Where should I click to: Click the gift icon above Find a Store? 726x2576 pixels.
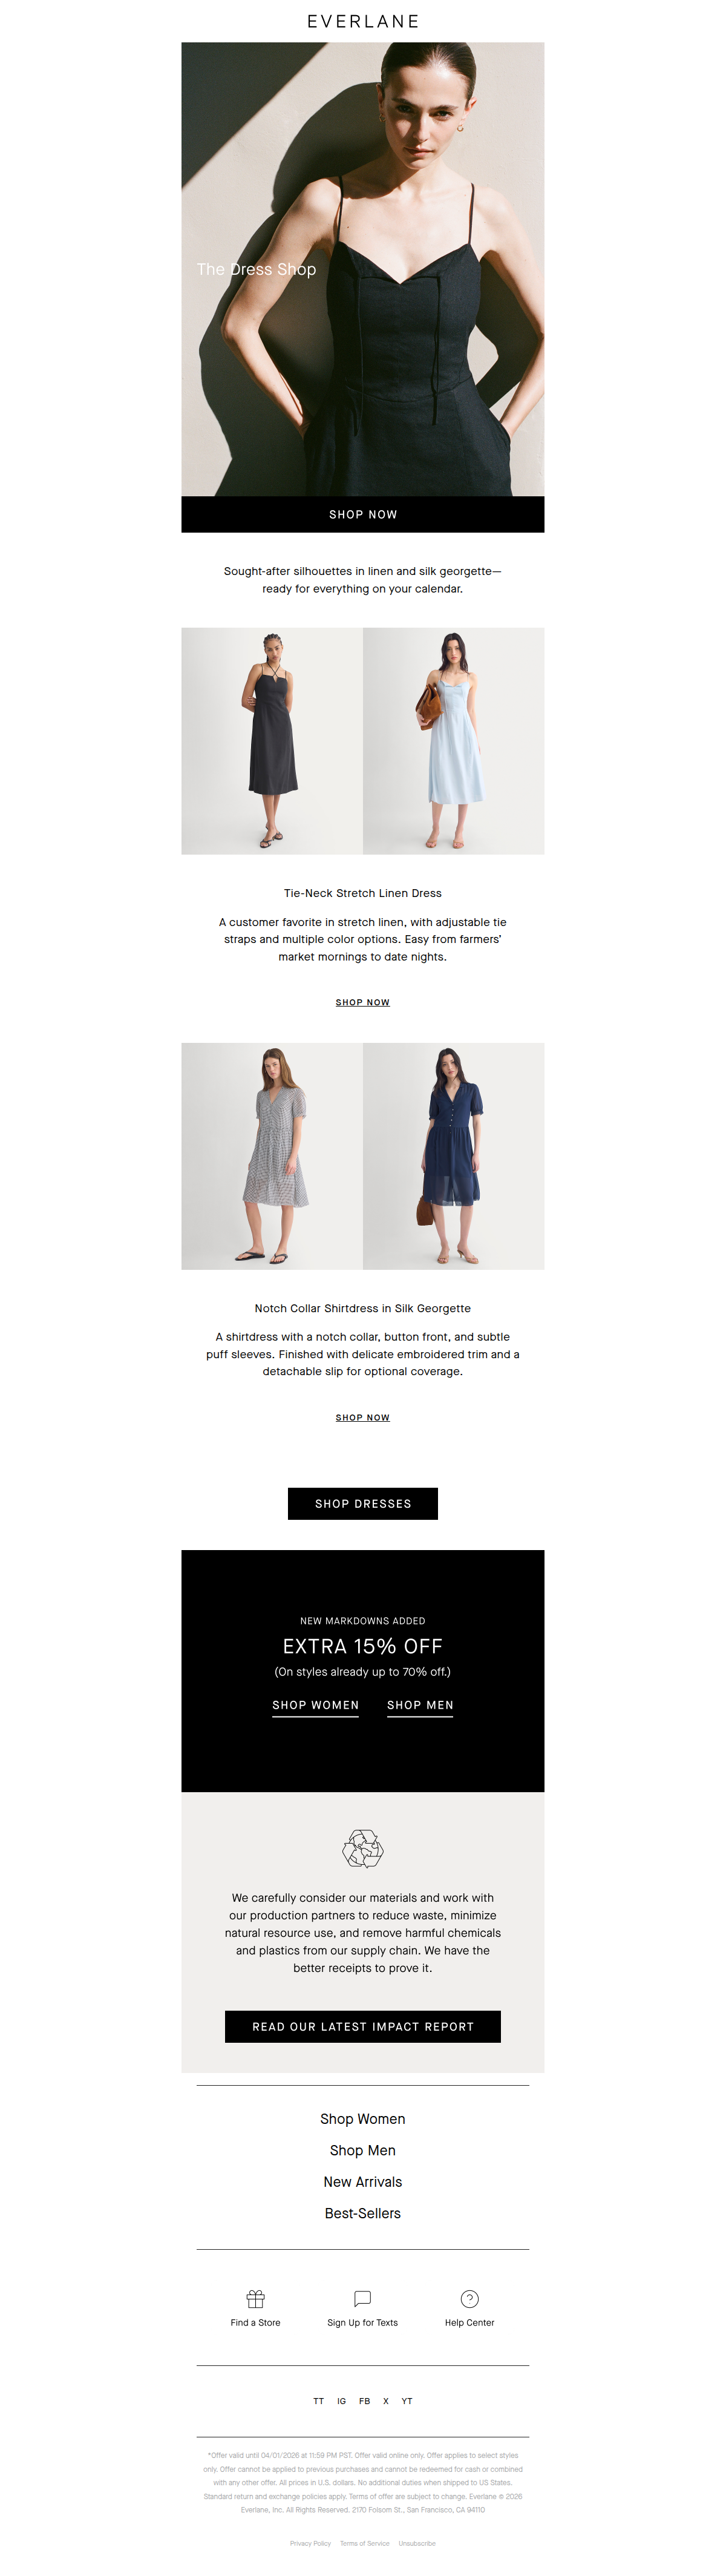255,2298
